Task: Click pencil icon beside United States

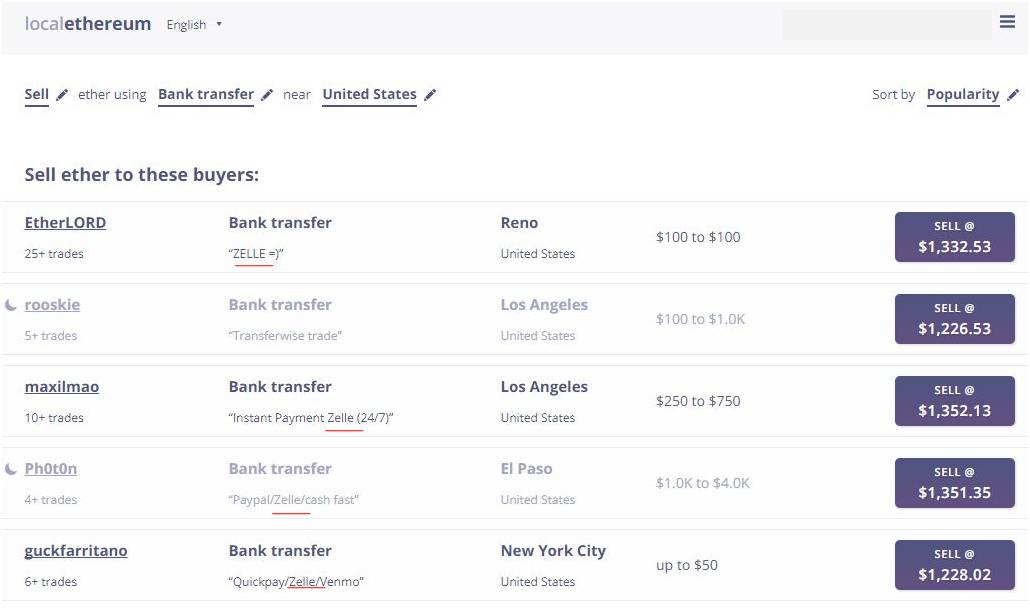Action: [x=430, y=95]
